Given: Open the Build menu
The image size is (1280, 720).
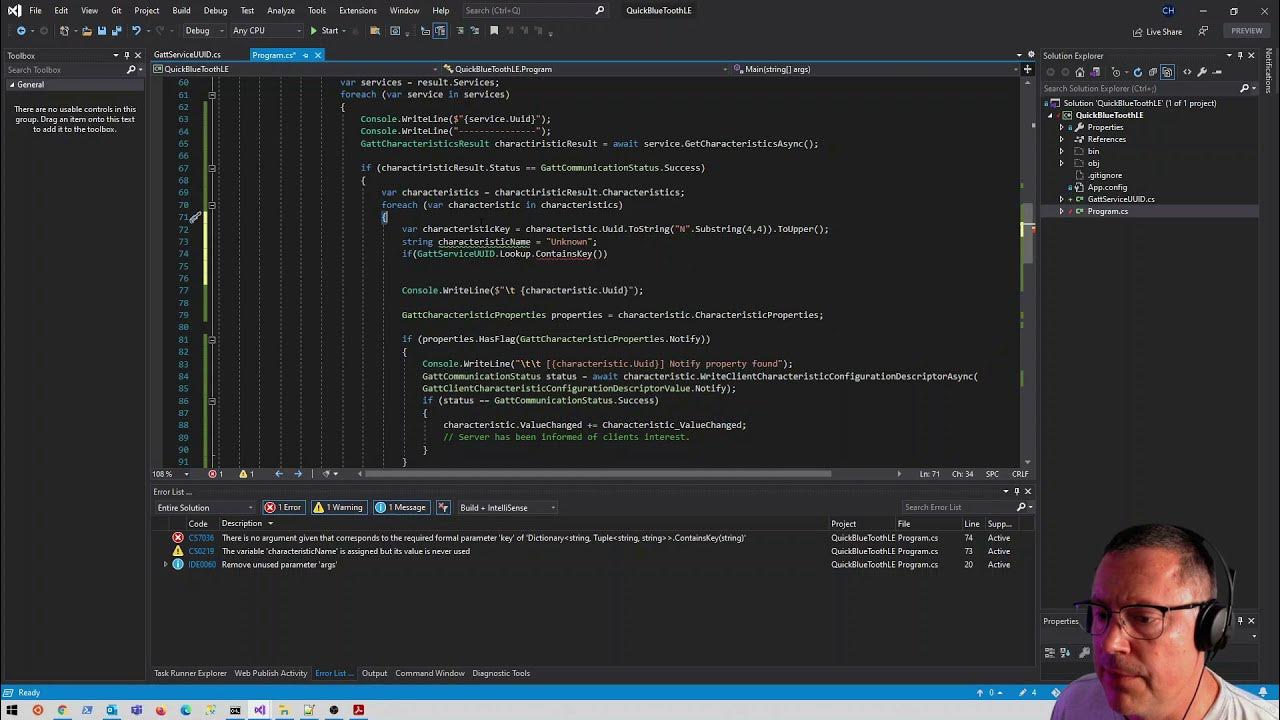Looking at the screenshot, I should 181,11.
